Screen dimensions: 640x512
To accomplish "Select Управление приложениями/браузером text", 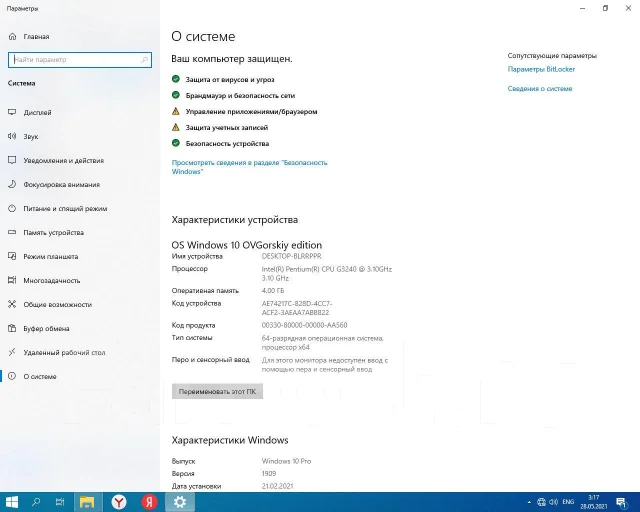I will [x=251, y=111].
